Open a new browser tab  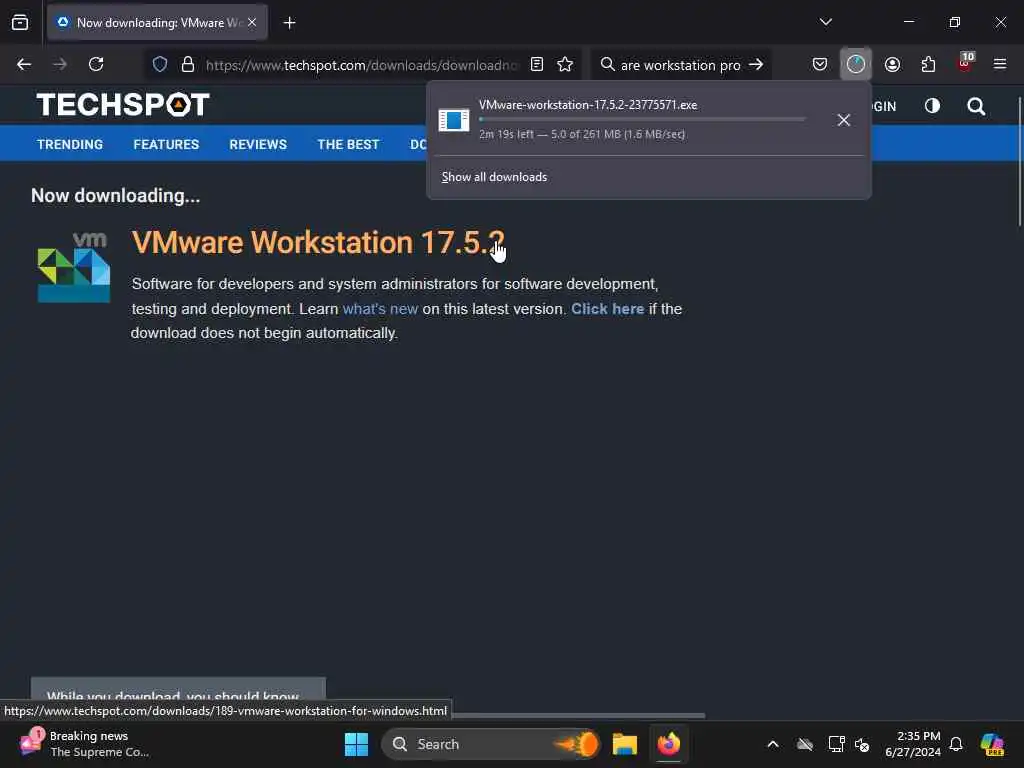click(x=289, y=23)
